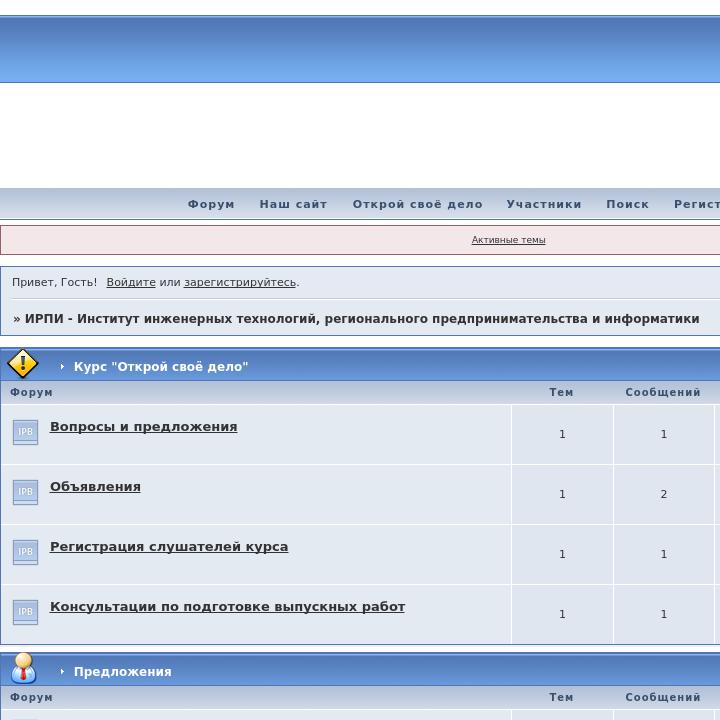The image size is (720, 720).
Task: Open the Активные темы link
Action: (x=508, y=240)
